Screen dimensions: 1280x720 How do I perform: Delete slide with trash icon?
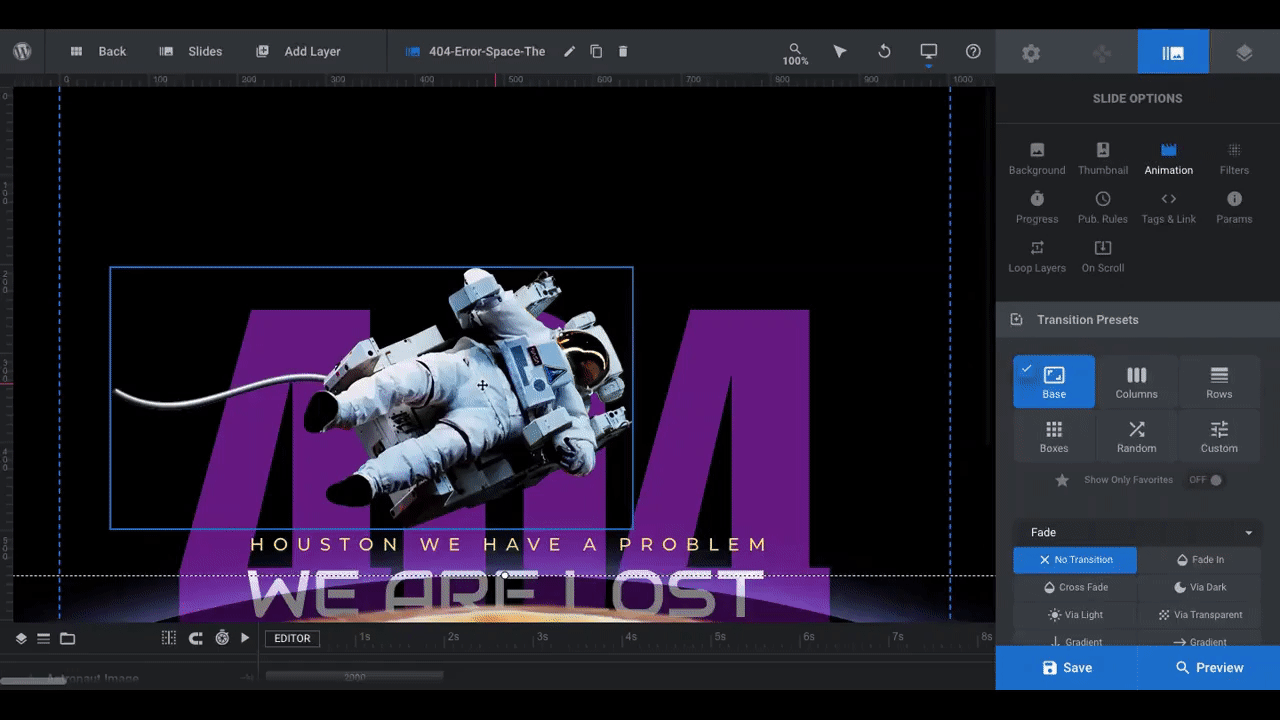pyautogui.click(x=623, y=51)
